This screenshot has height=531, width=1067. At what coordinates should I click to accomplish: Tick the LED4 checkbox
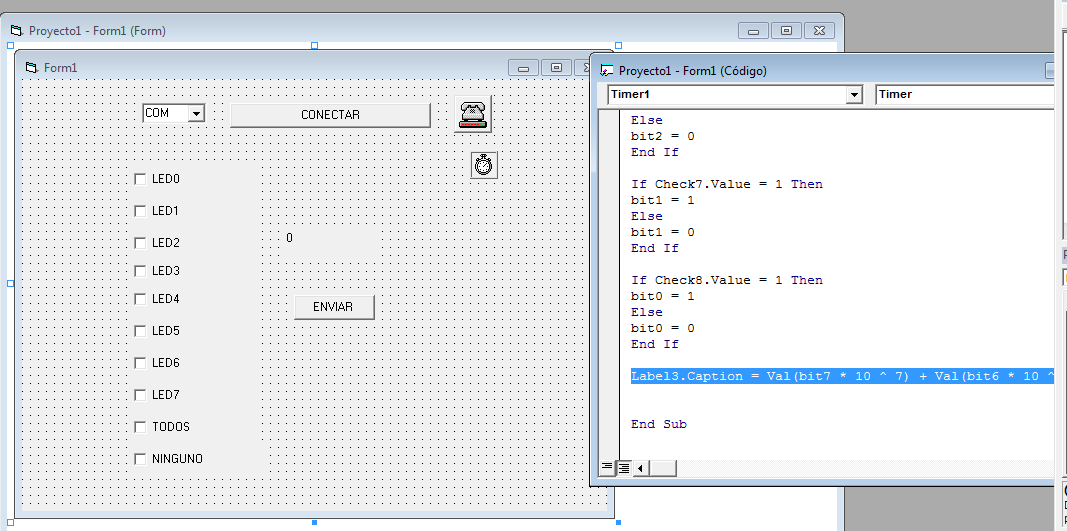pyautogui.click(x=140, y=299)
